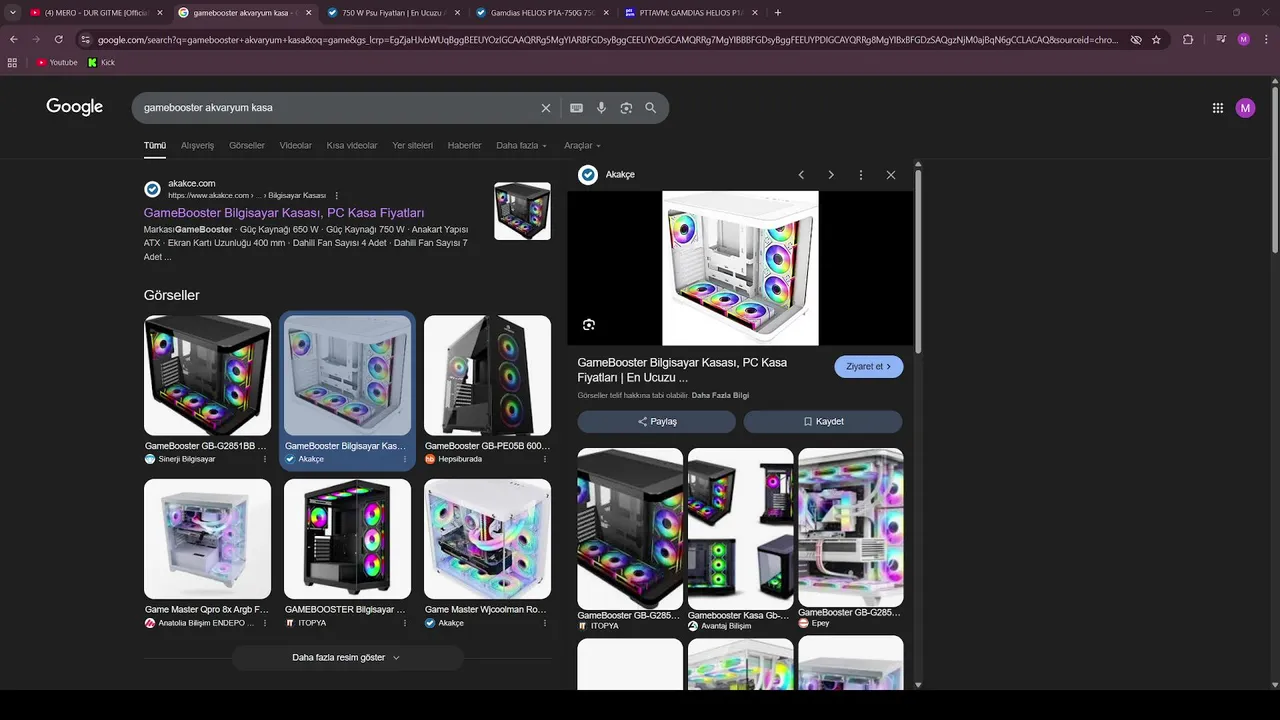
Task: Clear the Google search box text
Action: pos(546,108)
